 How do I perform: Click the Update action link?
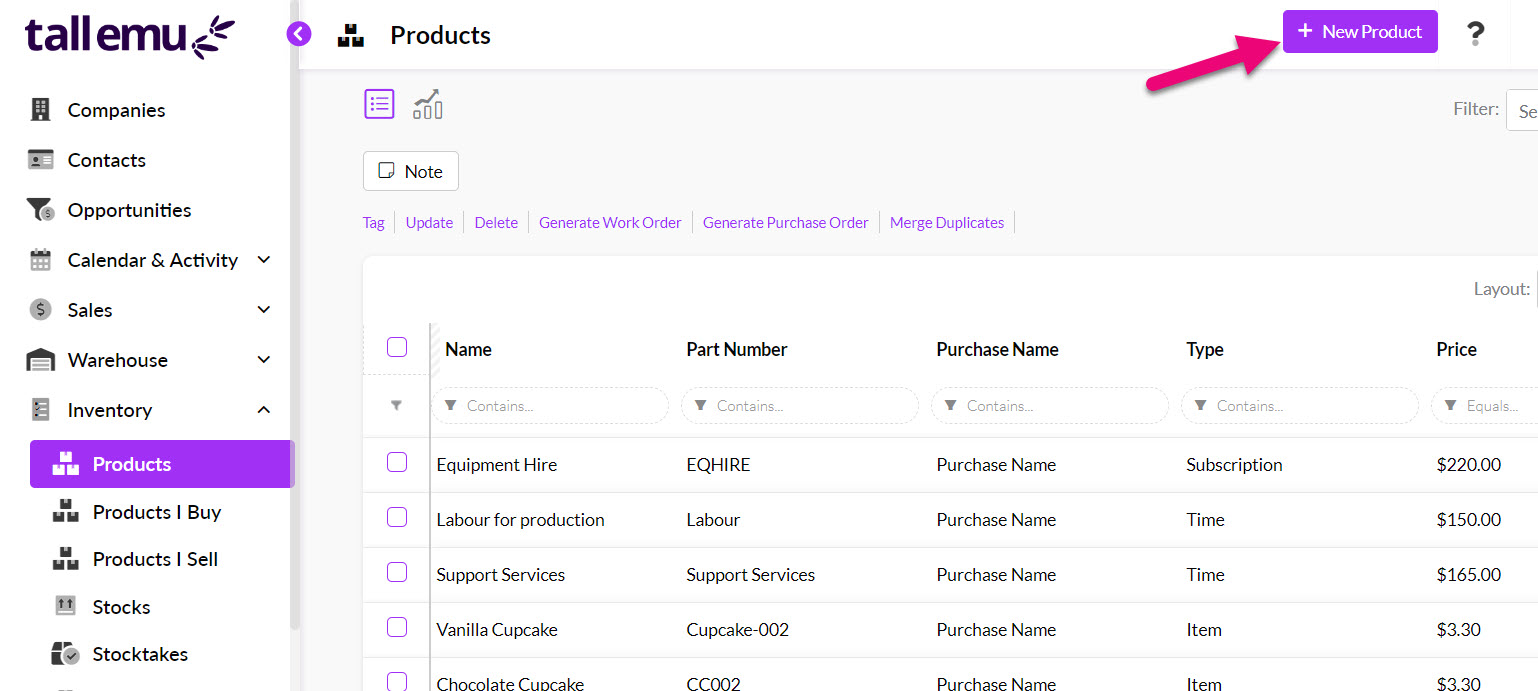pyautogui.click(x=429, y=223)
